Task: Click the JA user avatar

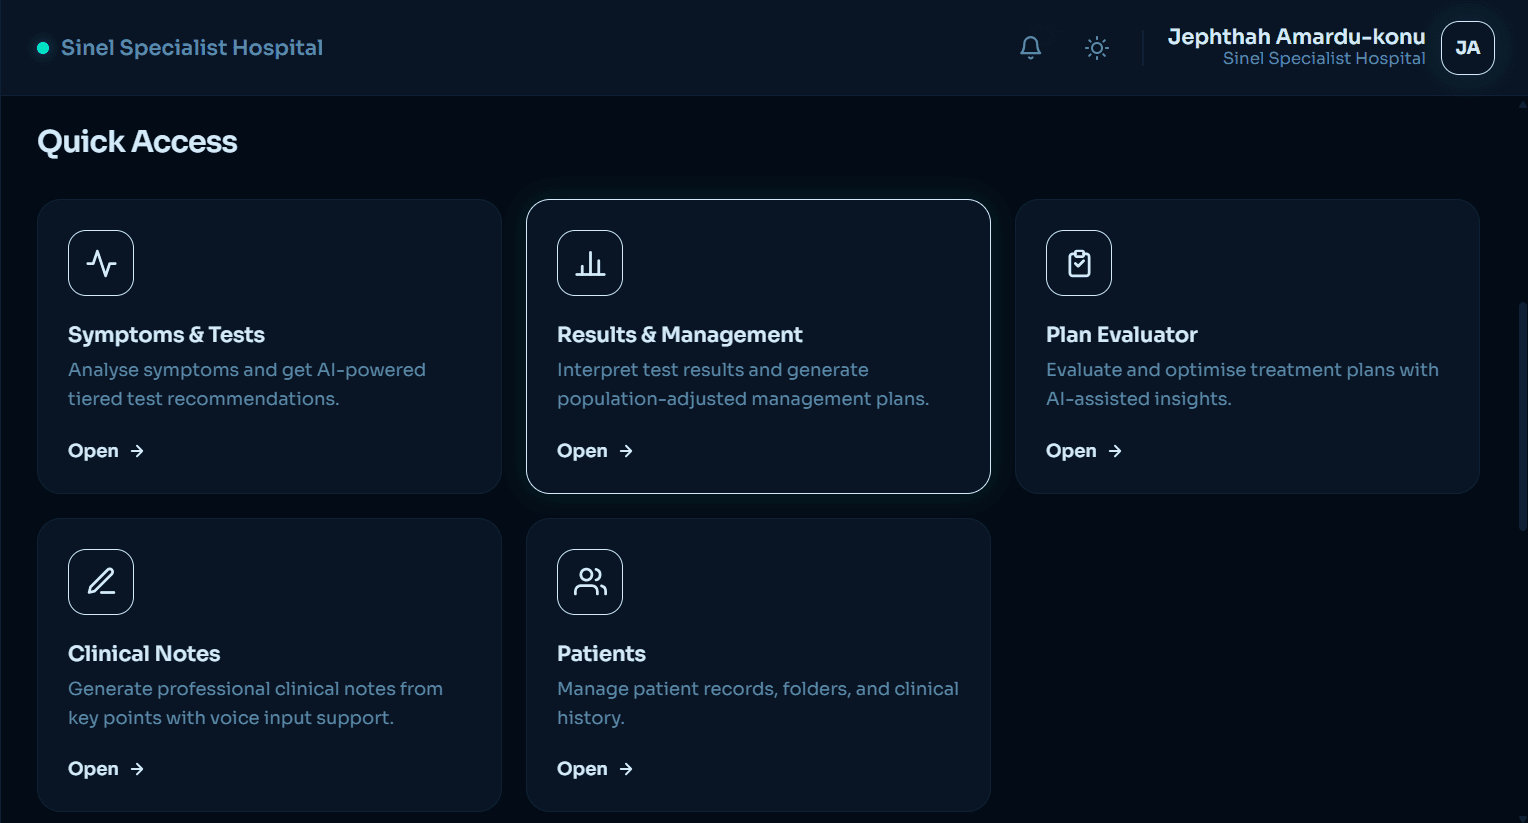Action: point(1468,48)
